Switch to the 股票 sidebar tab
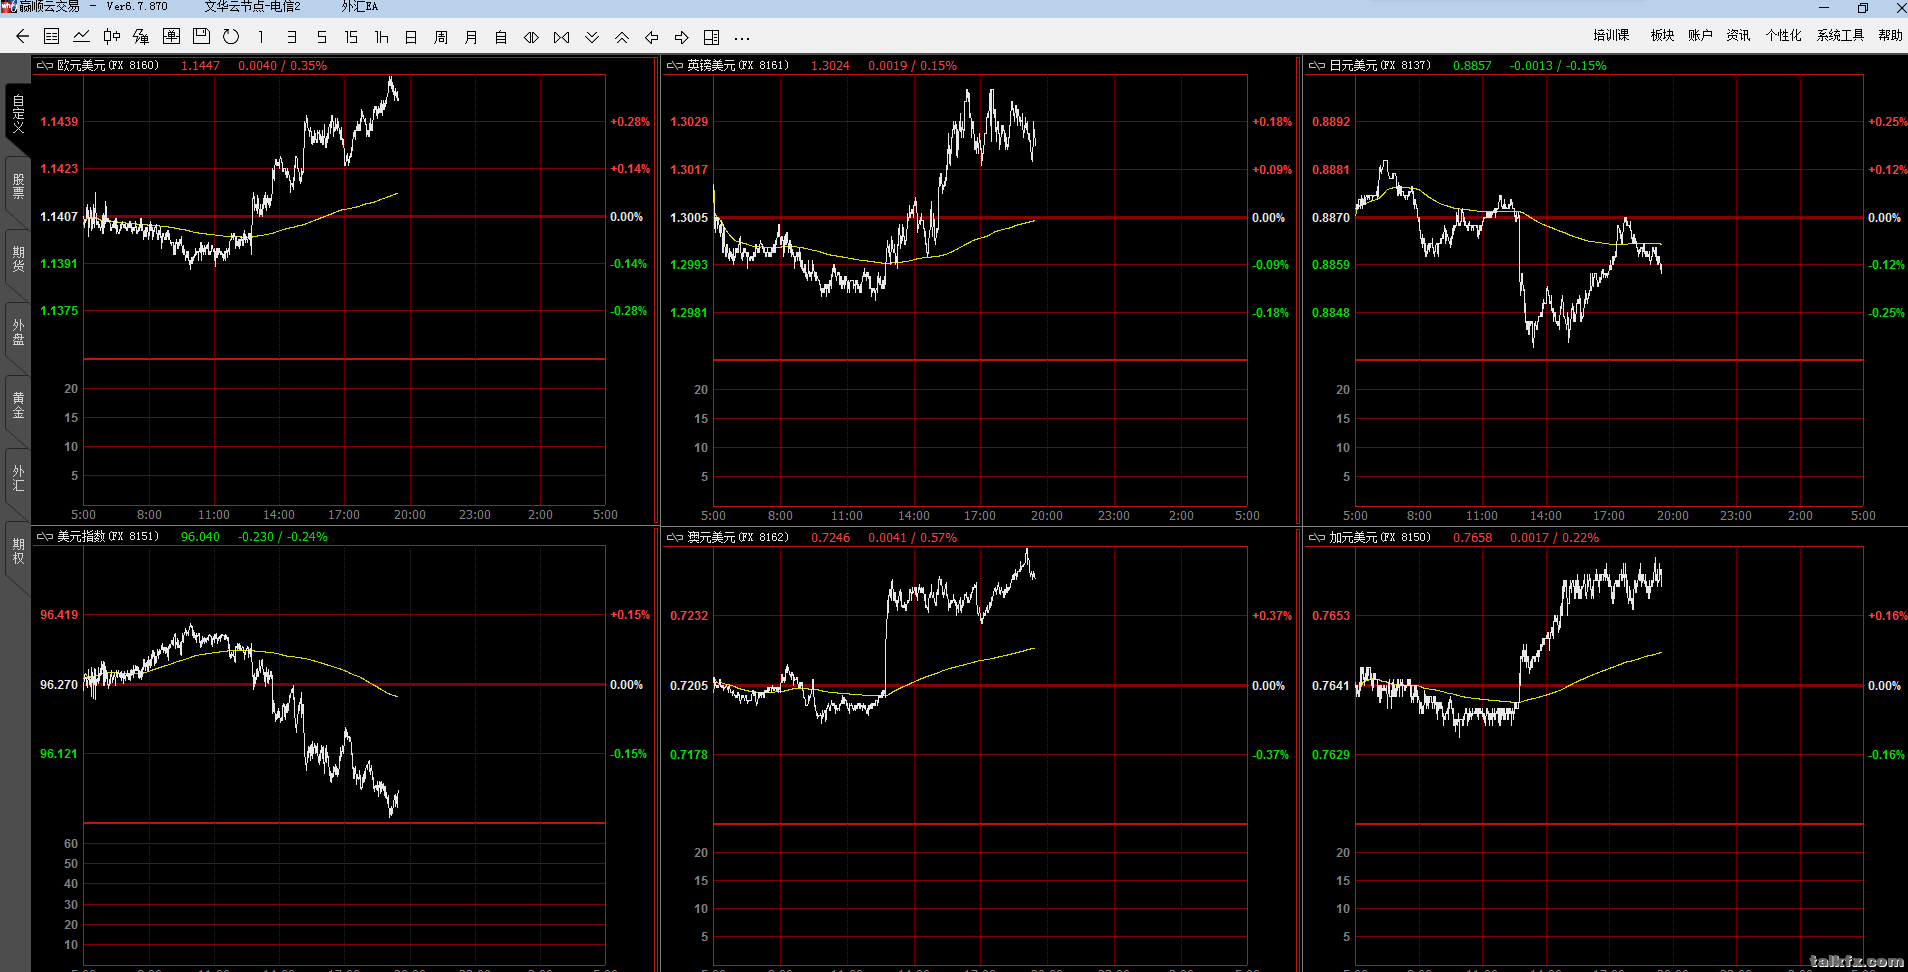The width and height of the screenshot is (1908, 972). 18,186
